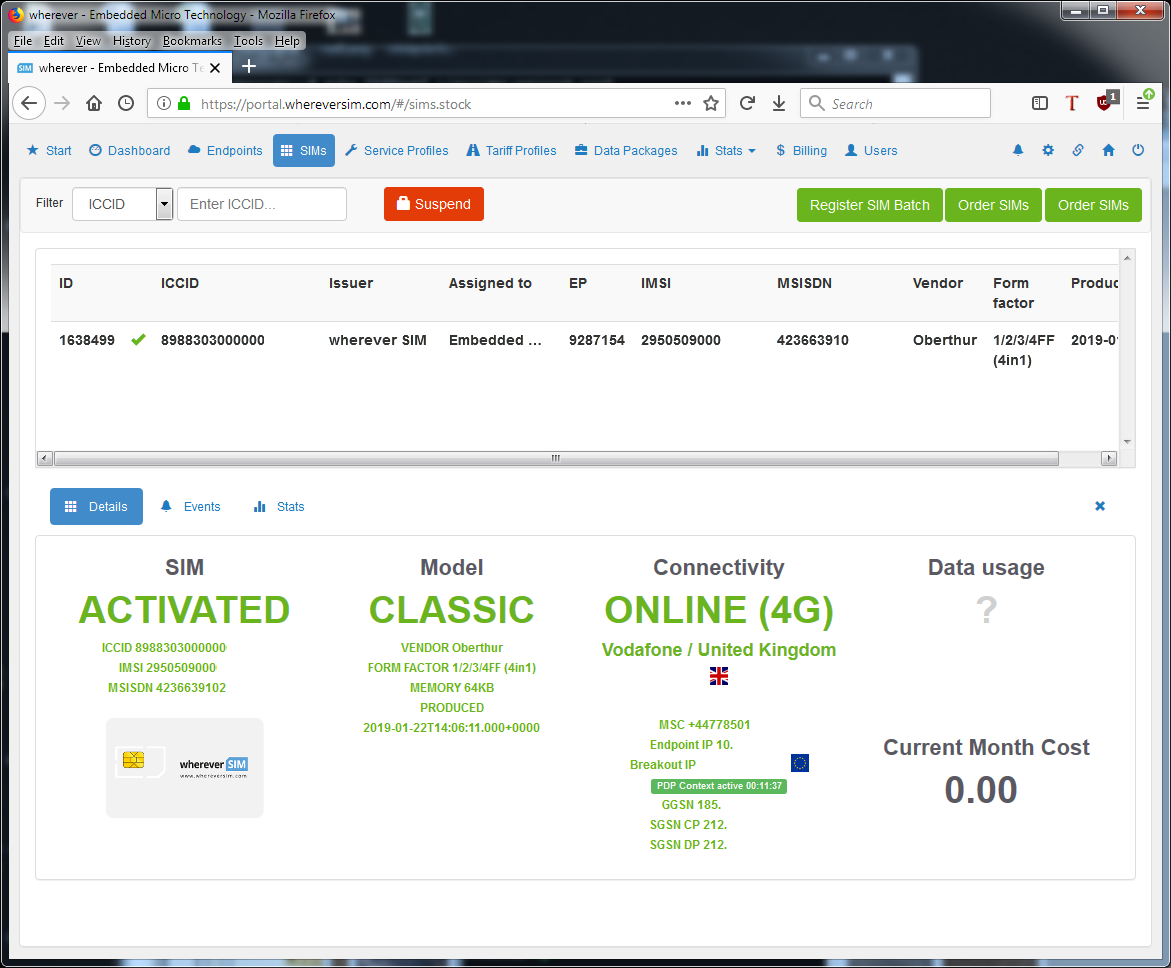This screenshot has height=968, width=1171.
Task: Click the EU flag icon
Action: click(800, 763)
